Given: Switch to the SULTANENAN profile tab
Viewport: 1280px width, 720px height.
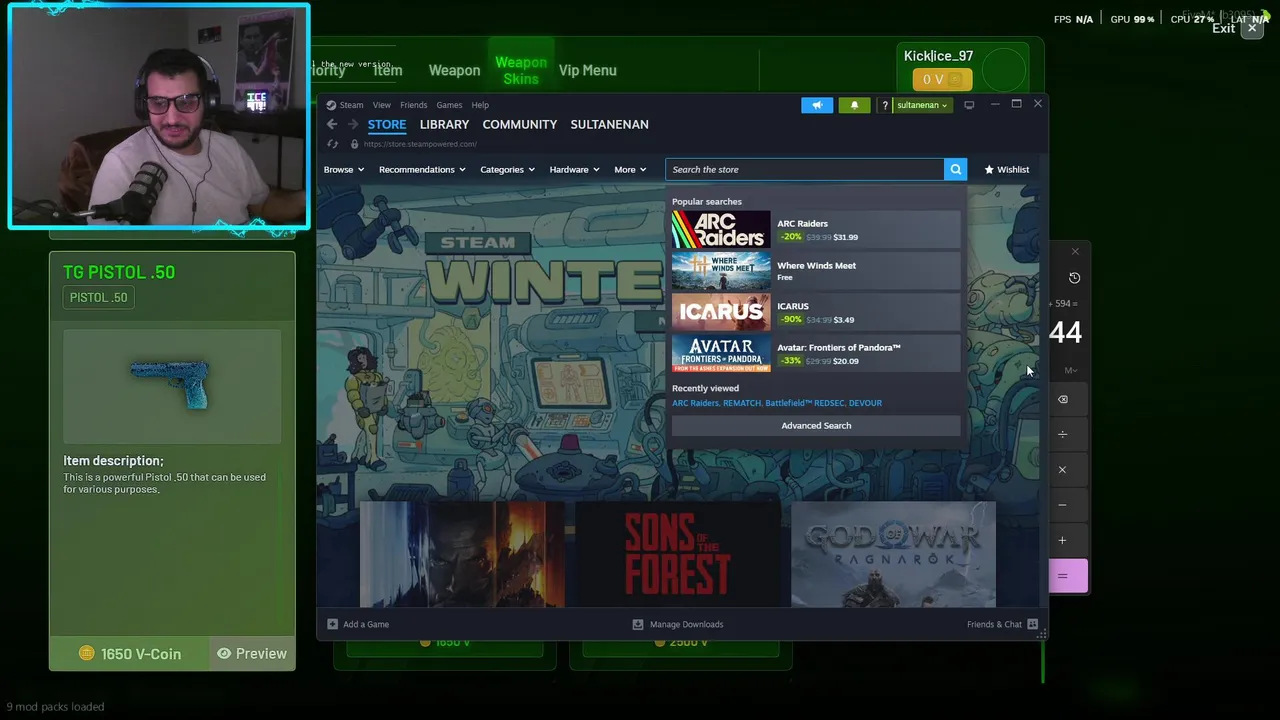Looking at the screenshot, I should pos(609,124).
